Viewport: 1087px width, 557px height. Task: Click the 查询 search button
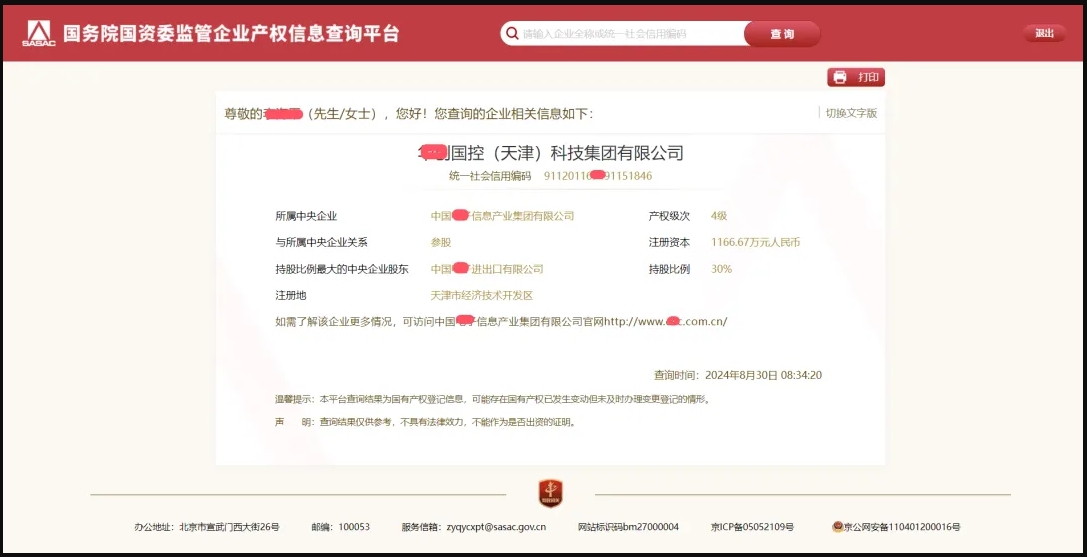[782, 33]
